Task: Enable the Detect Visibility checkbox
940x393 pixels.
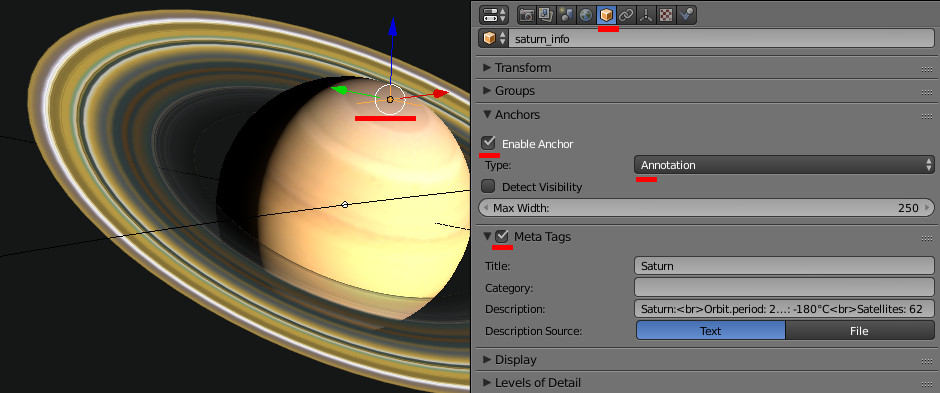Action: click(x=489, y=186)
